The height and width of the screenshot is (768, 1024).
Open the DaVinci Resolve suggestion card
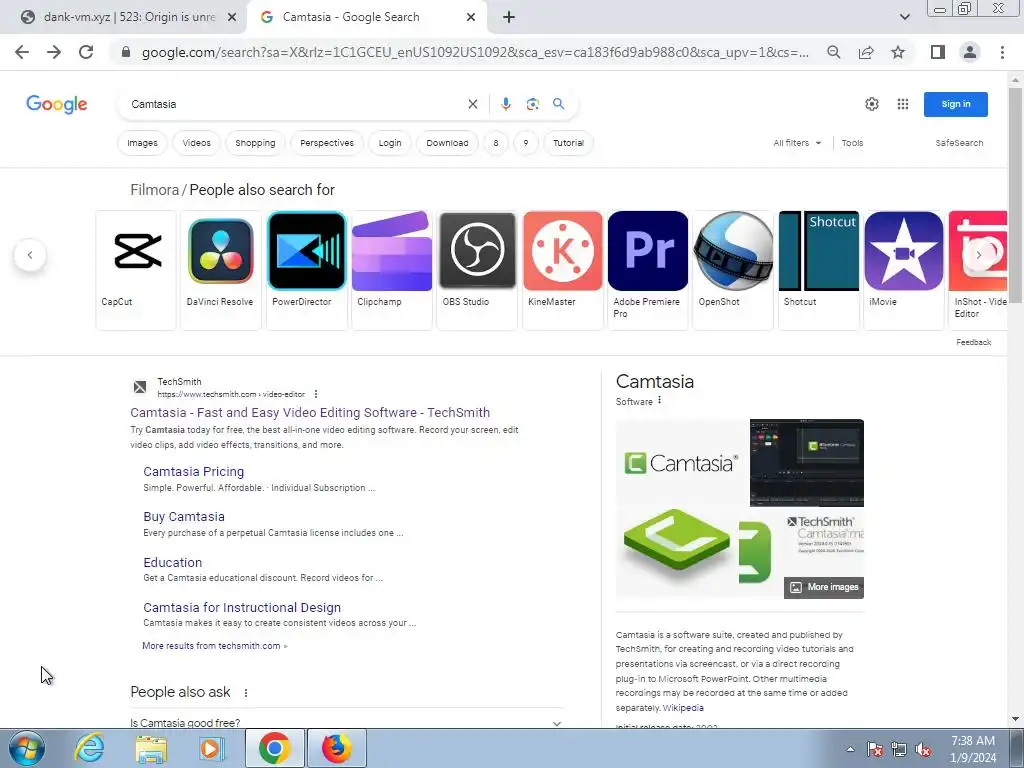(221, 270)
